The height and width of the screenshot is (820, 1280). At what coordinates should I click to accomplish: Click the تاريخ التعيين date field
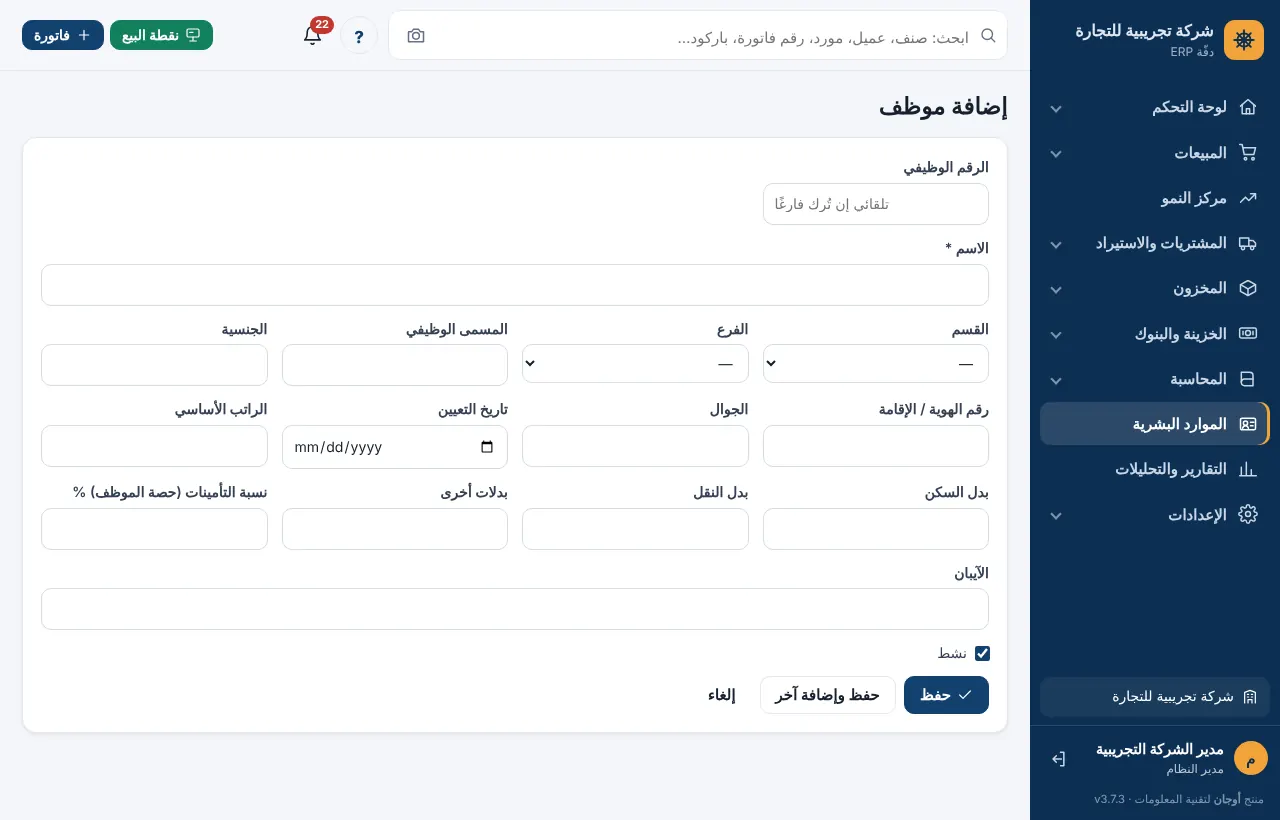395,447
